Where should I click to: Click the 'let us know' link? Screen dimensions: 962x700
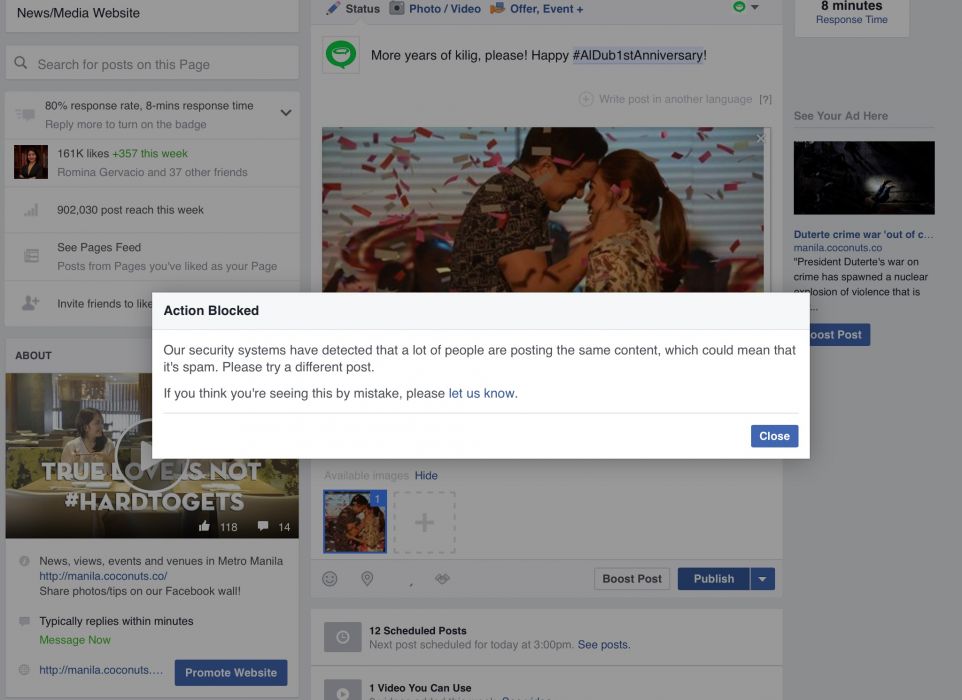(482, 393)
